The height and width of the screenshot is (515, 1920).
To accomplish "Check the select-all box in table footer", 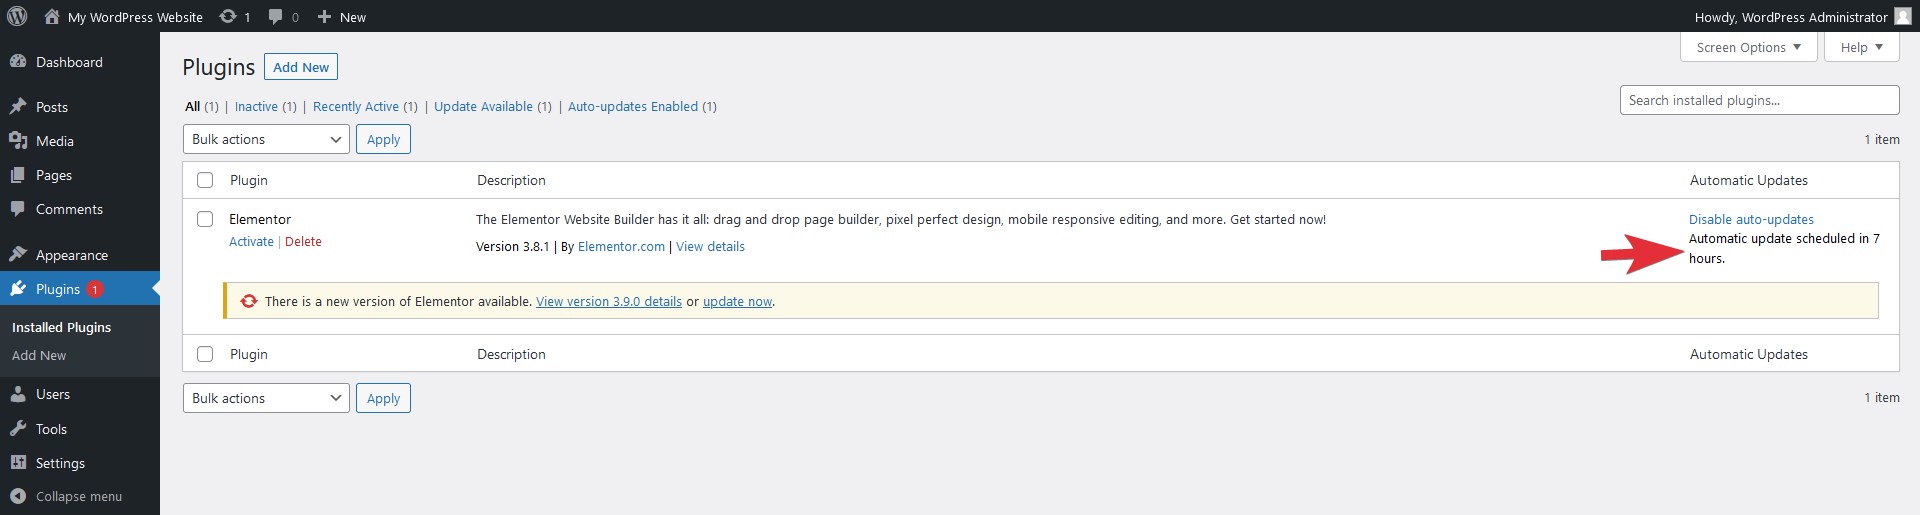I will (205, 354).
